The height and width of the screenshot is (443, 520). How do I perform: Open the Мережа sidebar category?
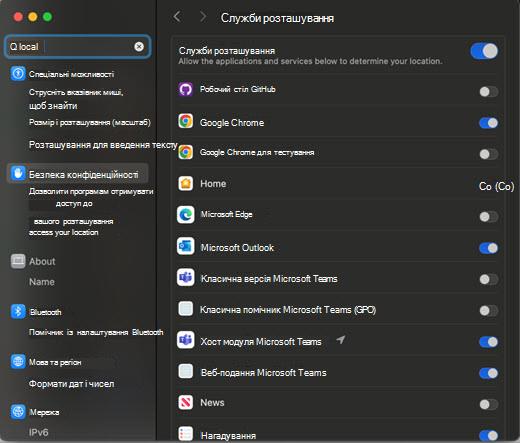point(44,412)
